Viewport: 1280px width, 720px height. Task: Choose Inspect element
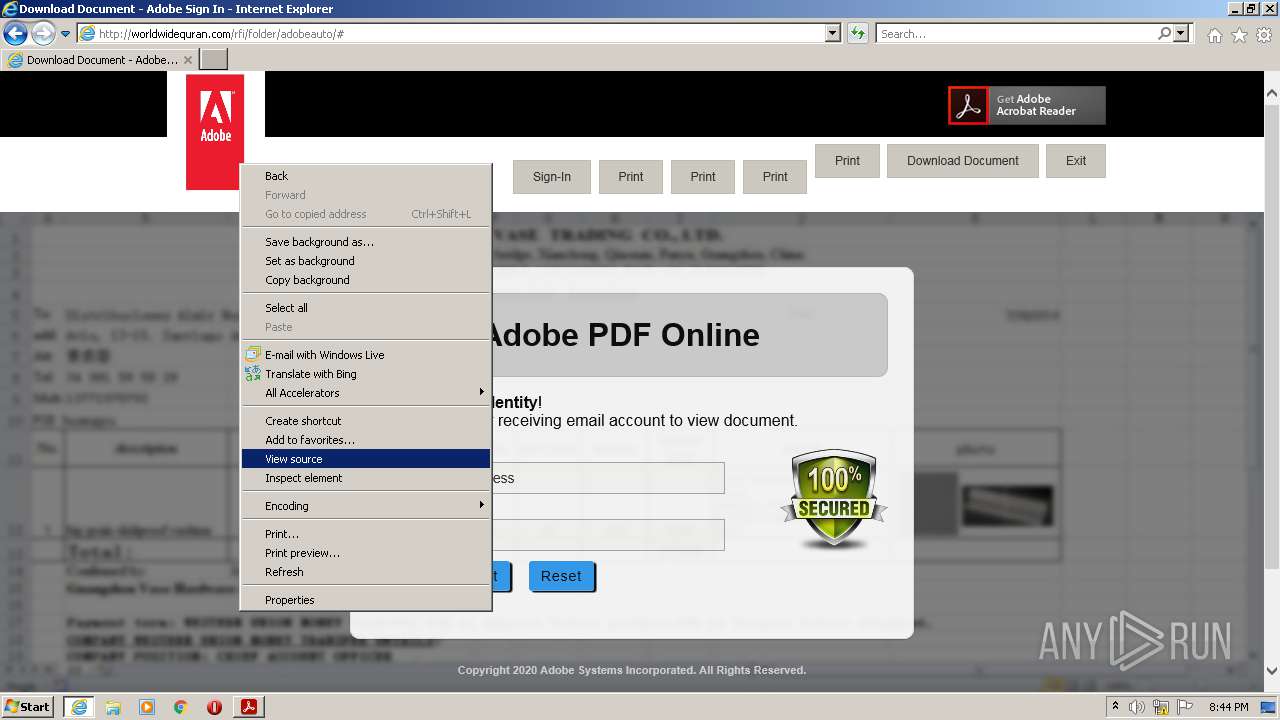pos(365,478)
